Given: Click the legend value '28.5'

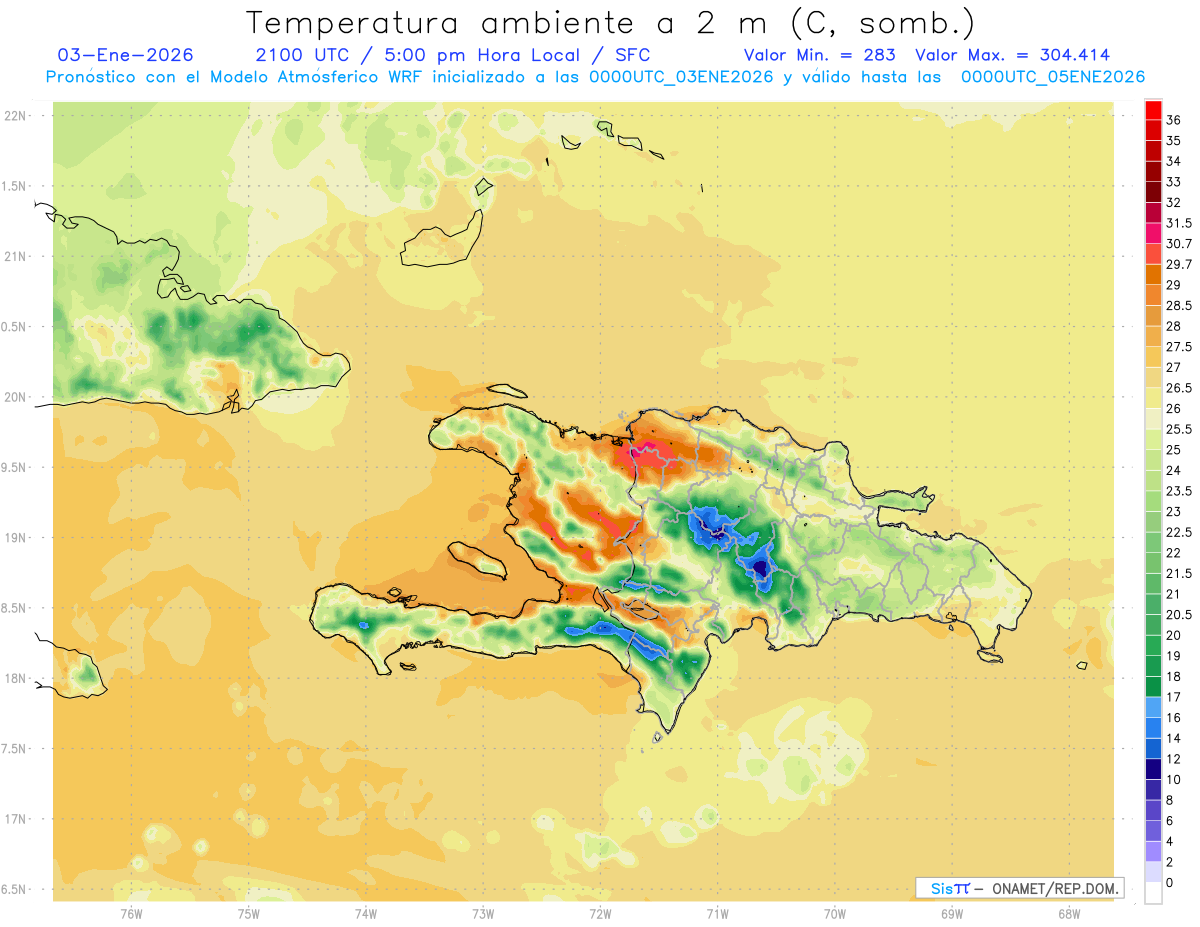Looking at the screenshot, I should (x=1179, y=306).
